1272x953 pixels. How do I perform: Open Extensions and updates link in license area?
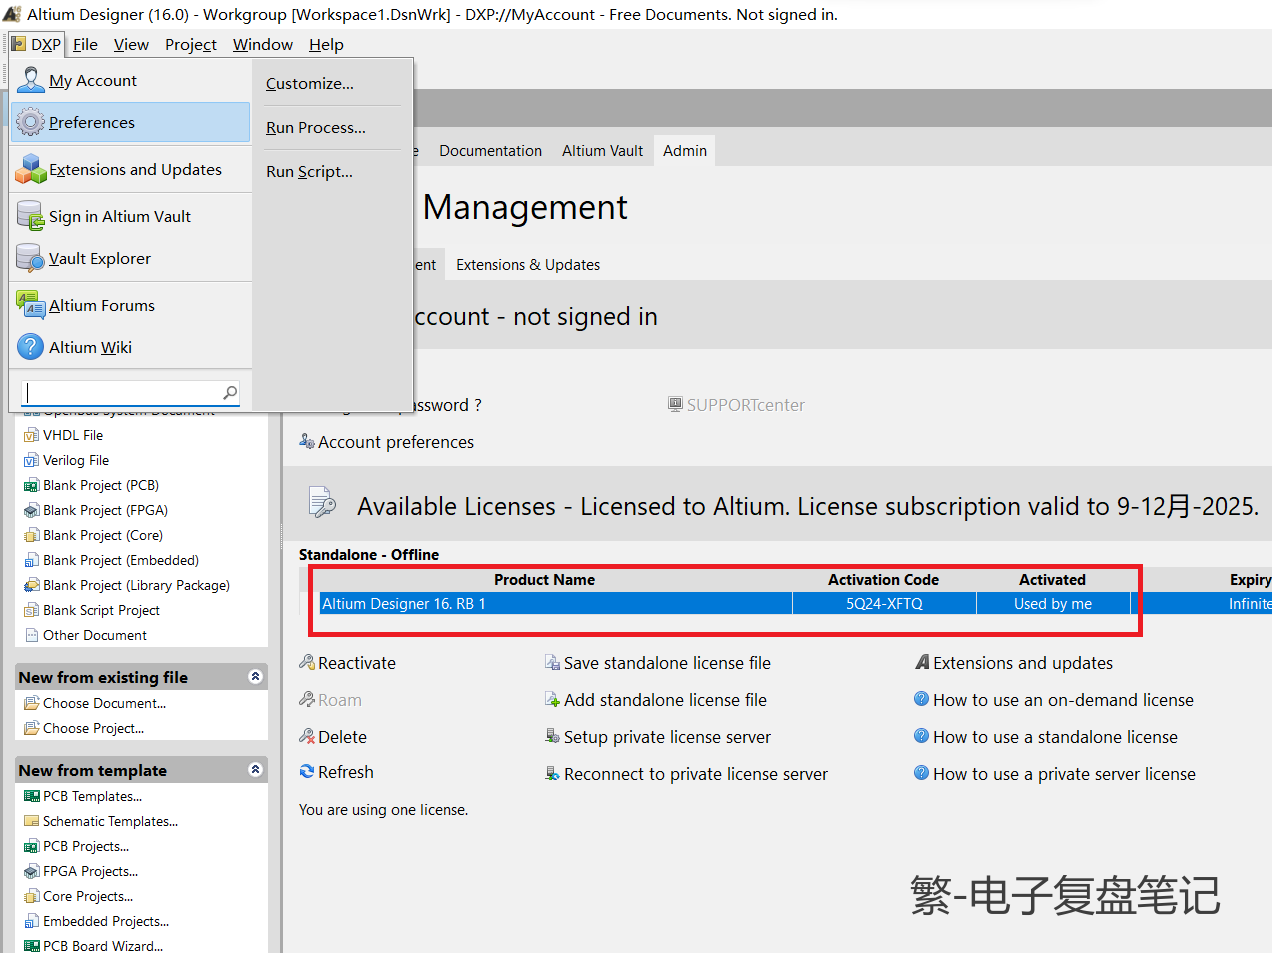(1023, 663)
